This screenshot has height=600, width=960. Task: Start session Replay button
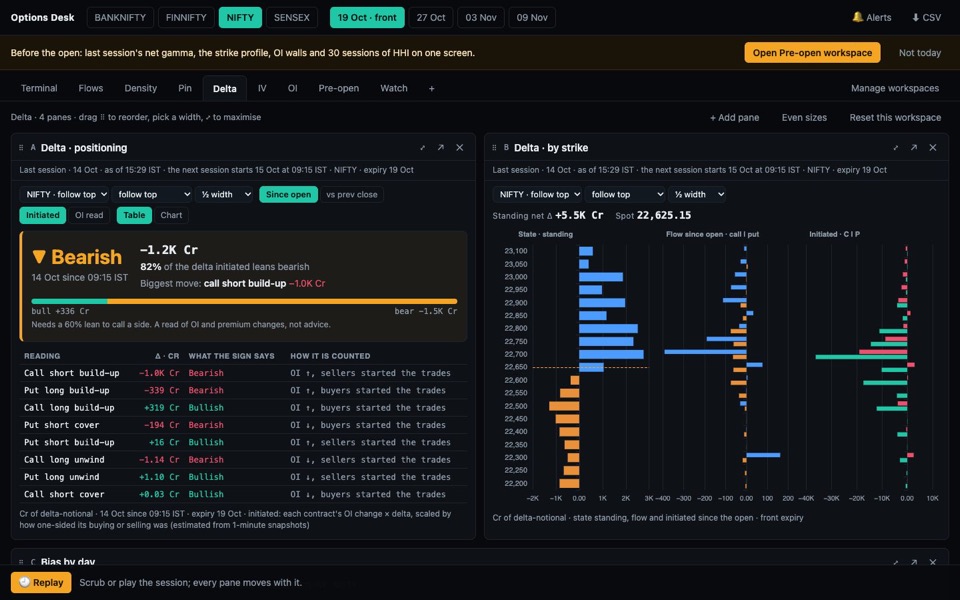coord(41,582)
